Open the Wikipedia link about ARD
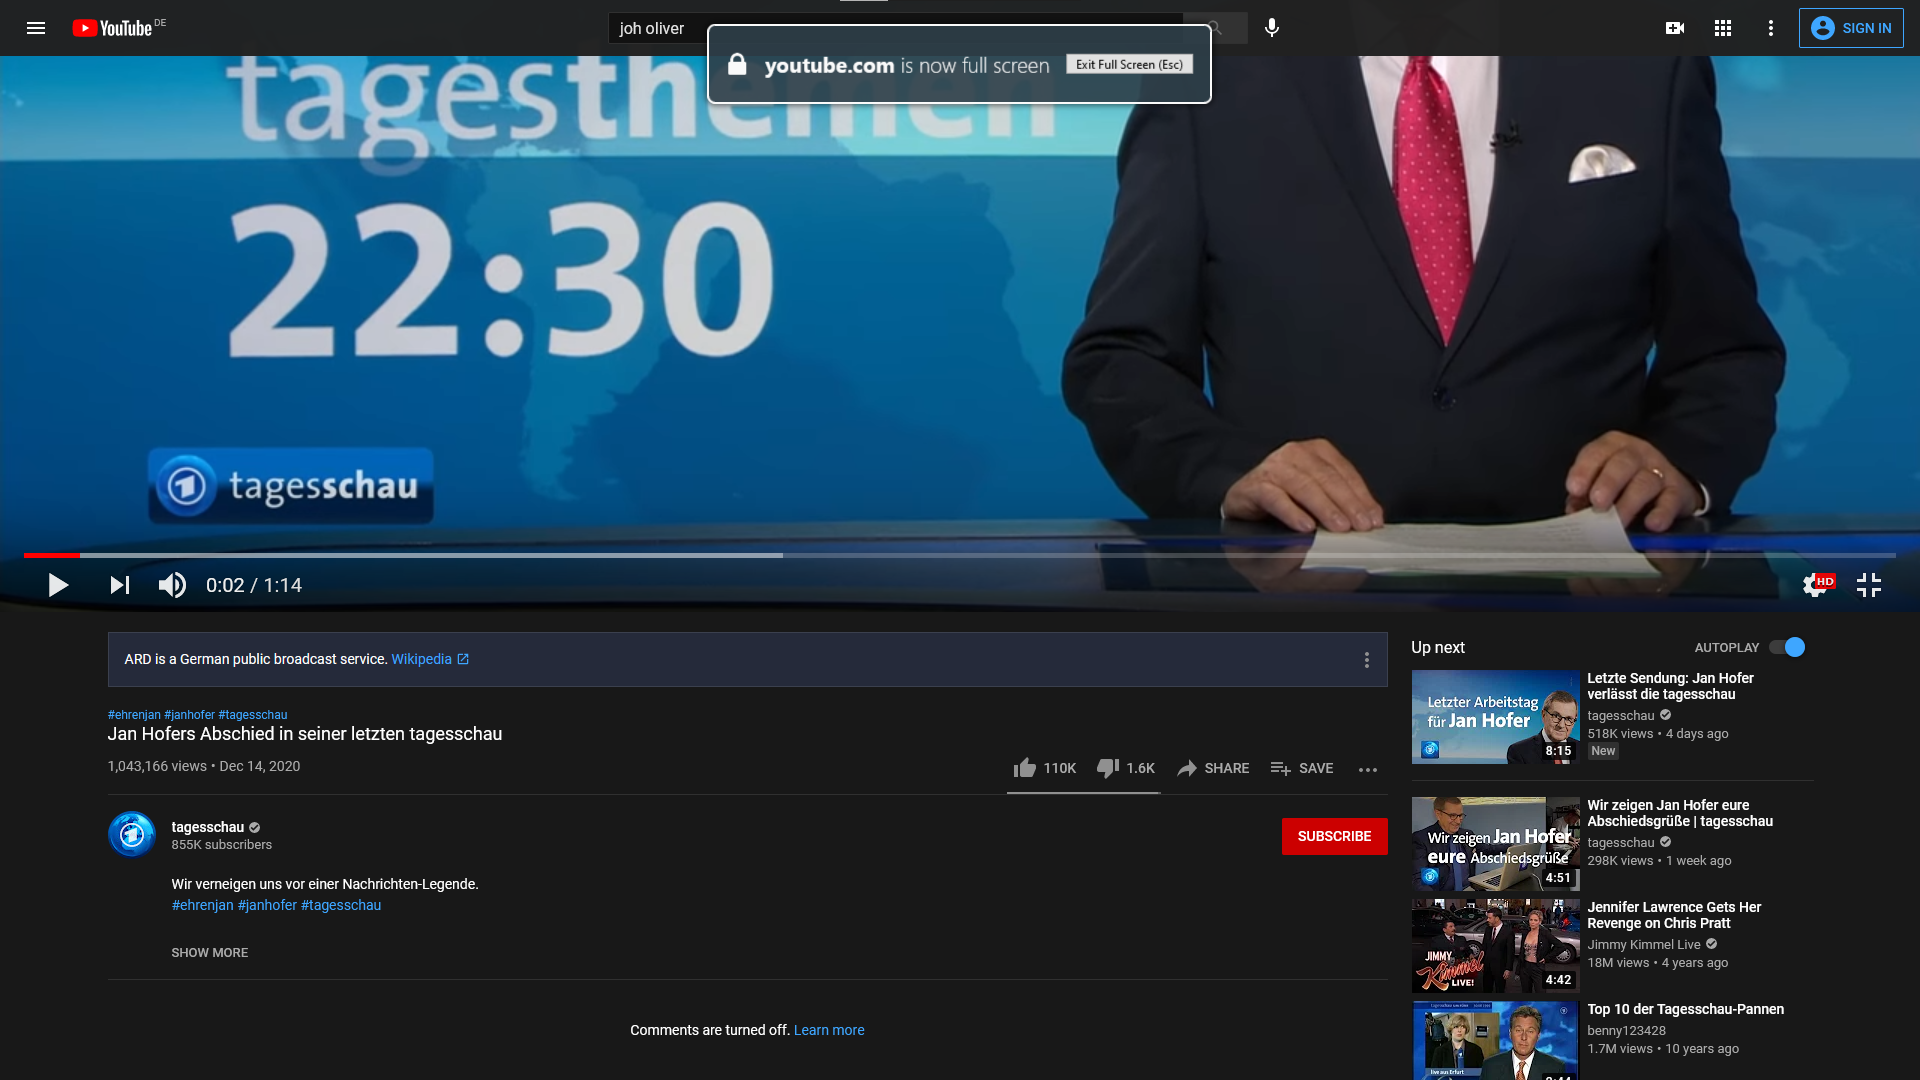This screenshot has width=1920, height=1080. click(x=423, y=659)
